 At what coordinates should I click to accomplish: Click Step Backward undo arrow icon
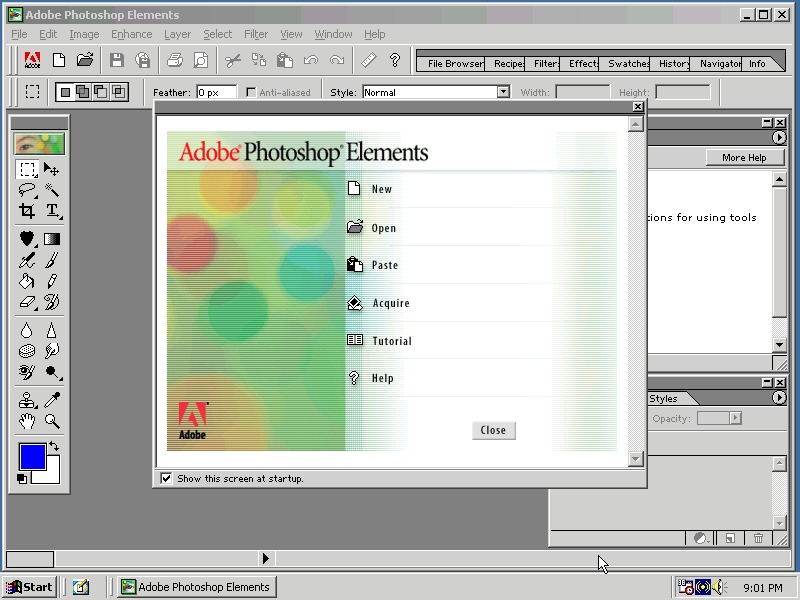(311, 60)
